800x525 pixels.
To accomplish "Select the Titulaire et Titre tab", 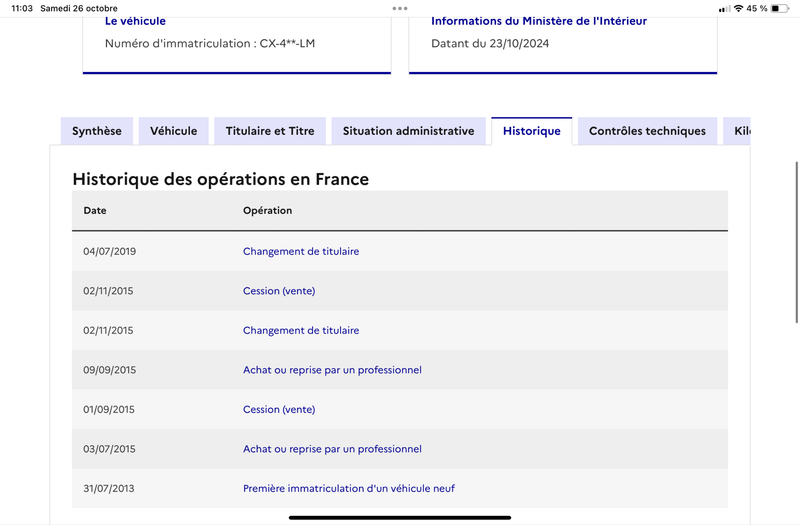I will coord(270,131).
